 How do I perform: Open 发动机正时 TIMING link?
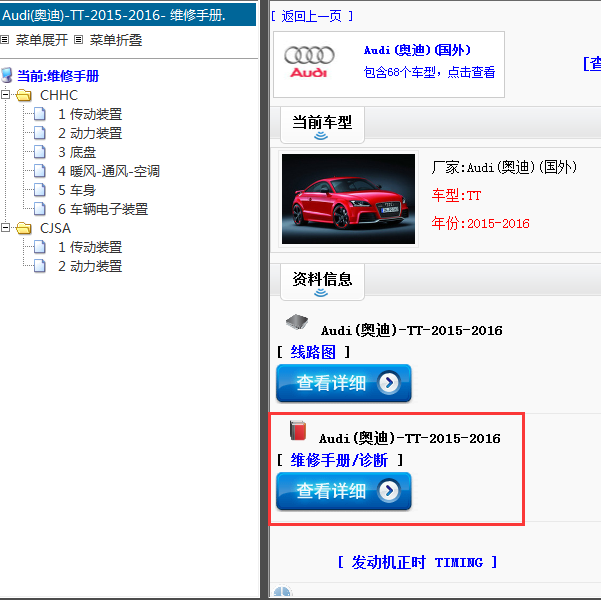(x=417, y=562)
